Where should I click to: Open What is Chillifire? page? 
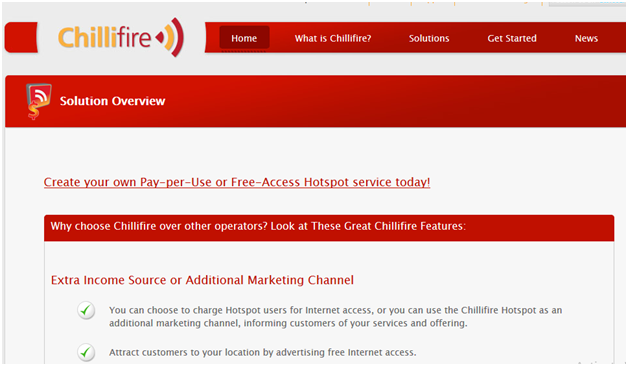coord(333,38)
